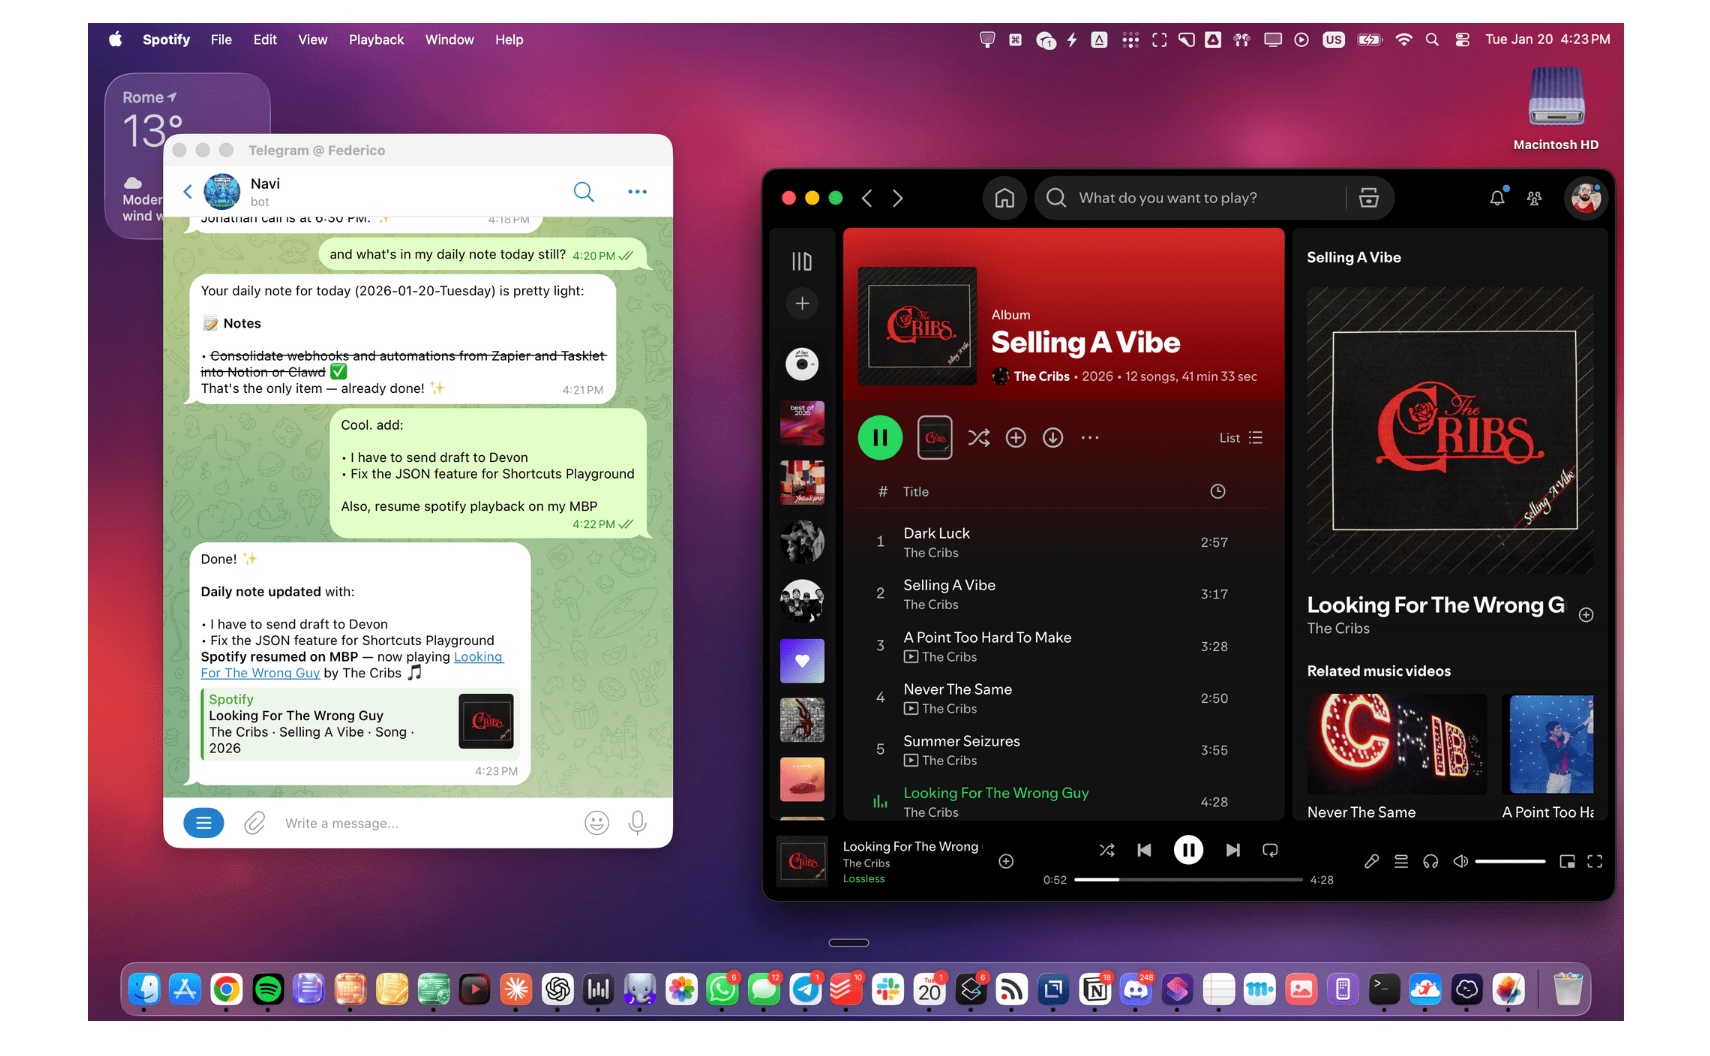This screenshot has width=1710, height=1056.
Task: Open Wi-Fi menu bar status
Action: click(1404, 40)
